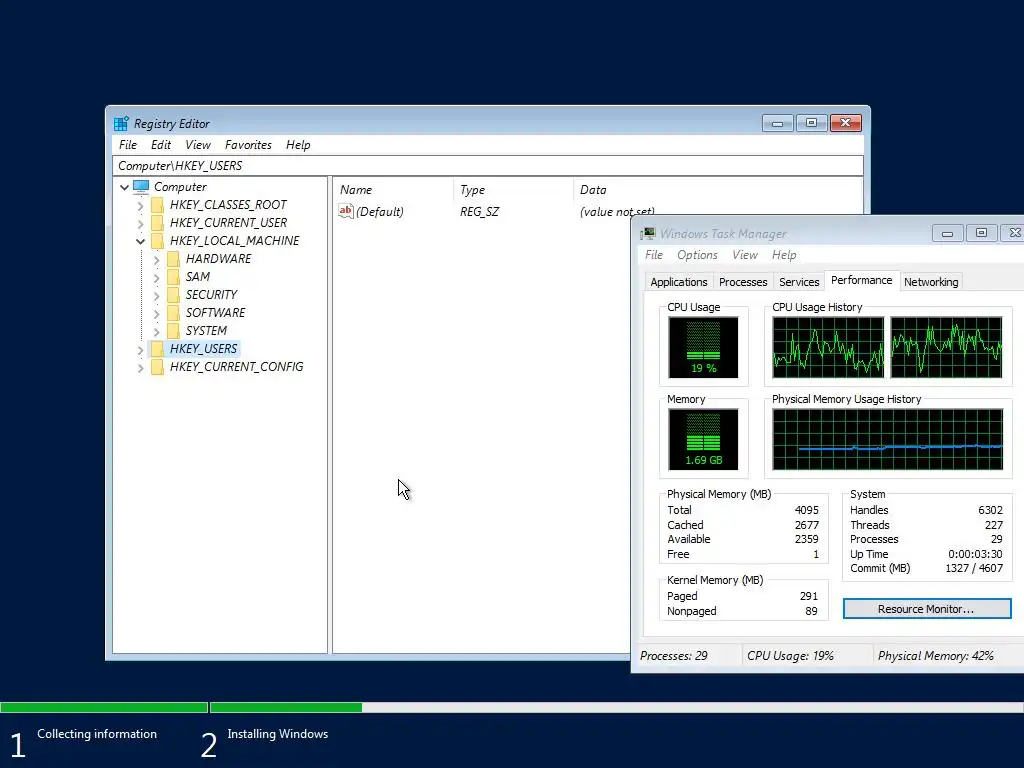1024x768 pixels.
Task: Open the Registry Editor View menu
Action: (x=198, y=145)
